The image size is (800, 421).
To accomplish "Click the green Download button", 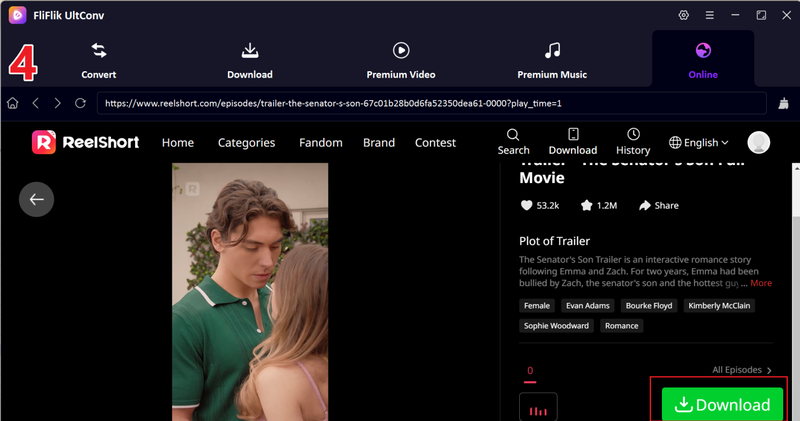I will click(722, 404).
